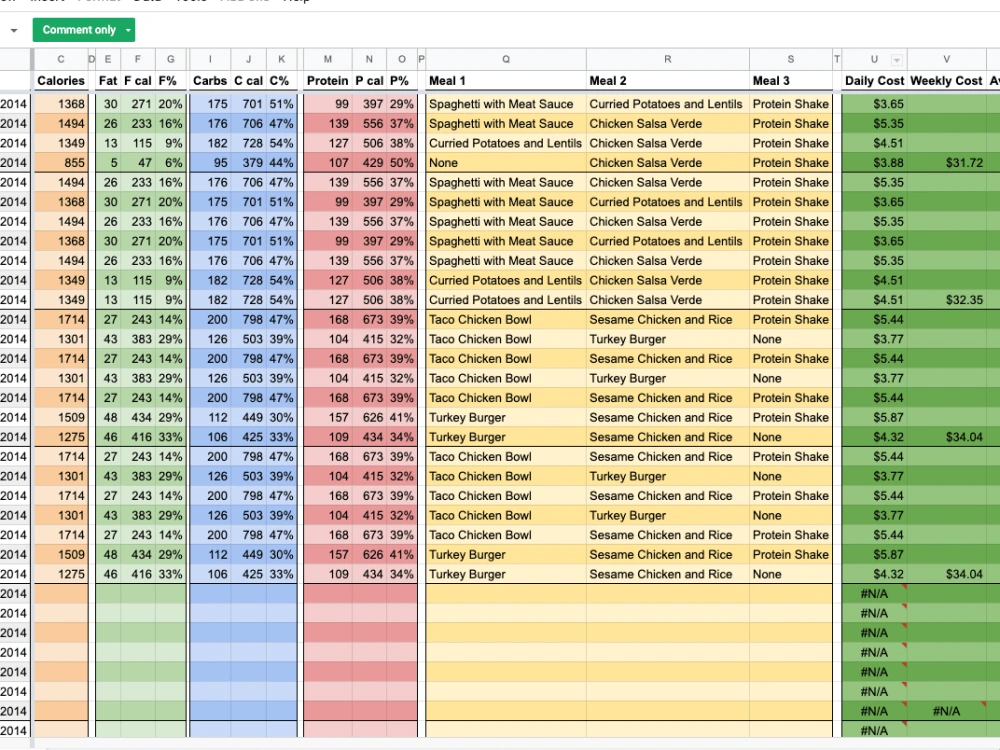Select the $31.72 weekly cost cell
The height and width of the screenshot is (750, 1000).
tap(946, 163)
